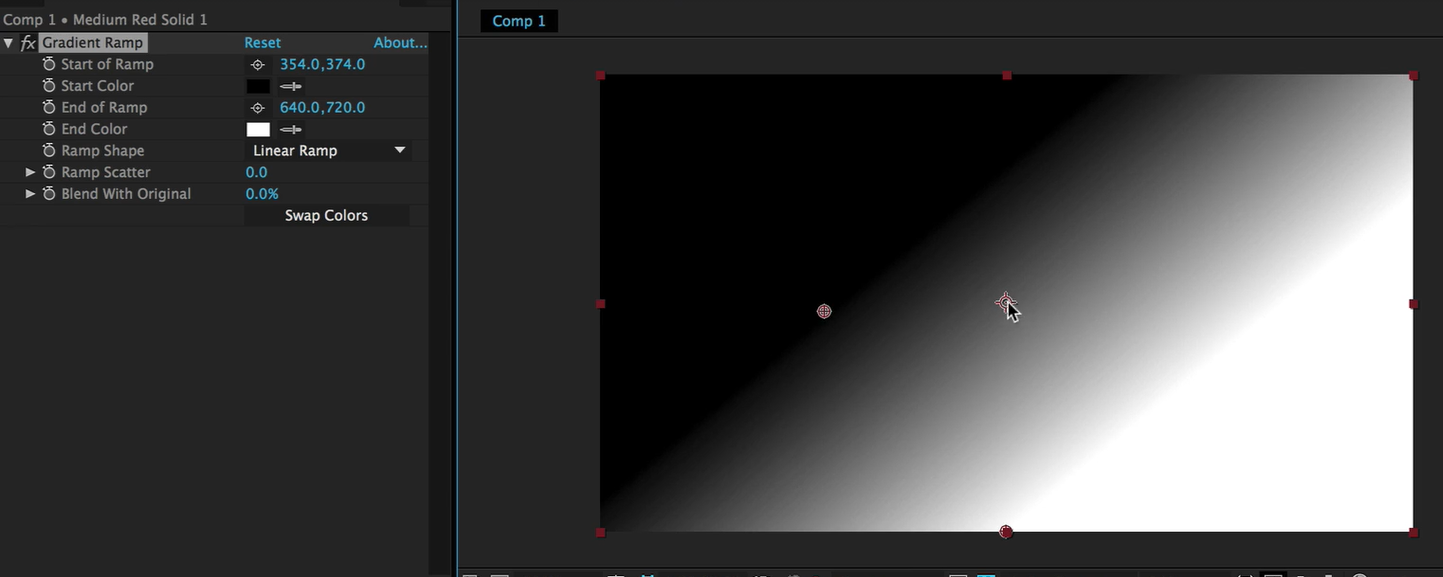The image size is (1443, 577).
Task: Toggle the Gradient Ramp fx switch
Action: (28, 43)
